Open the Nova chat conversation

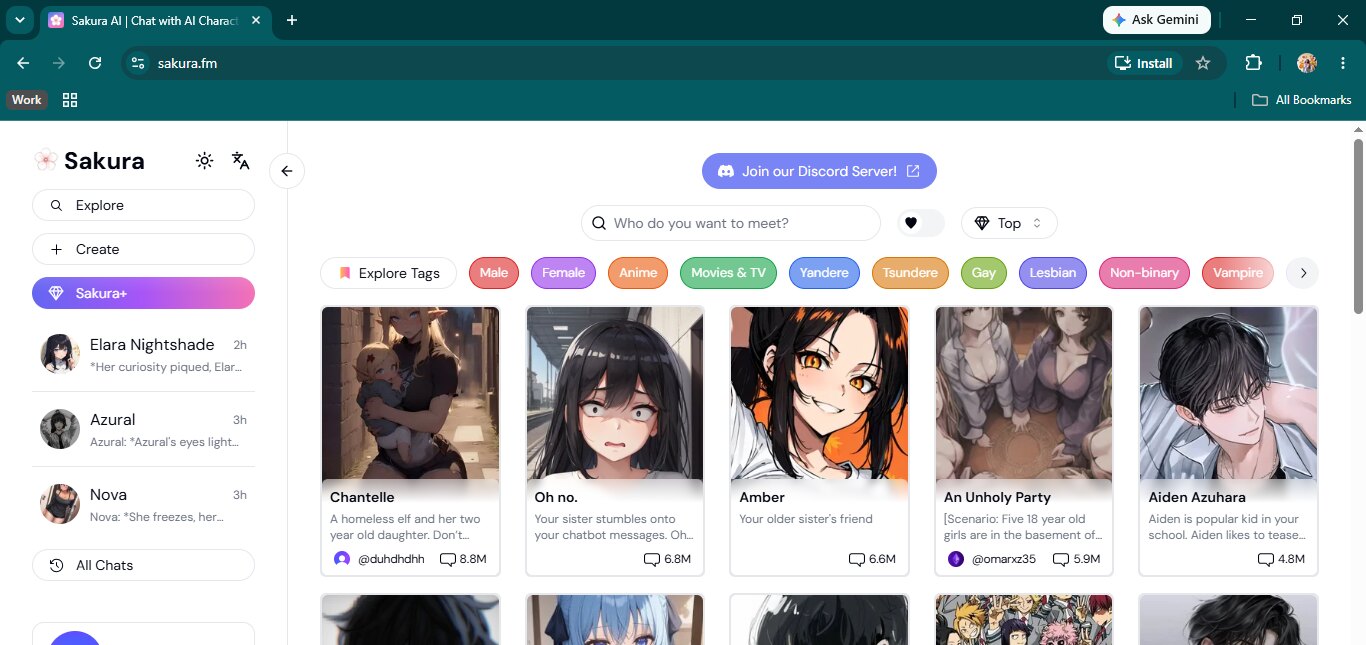tap(143, 504)
